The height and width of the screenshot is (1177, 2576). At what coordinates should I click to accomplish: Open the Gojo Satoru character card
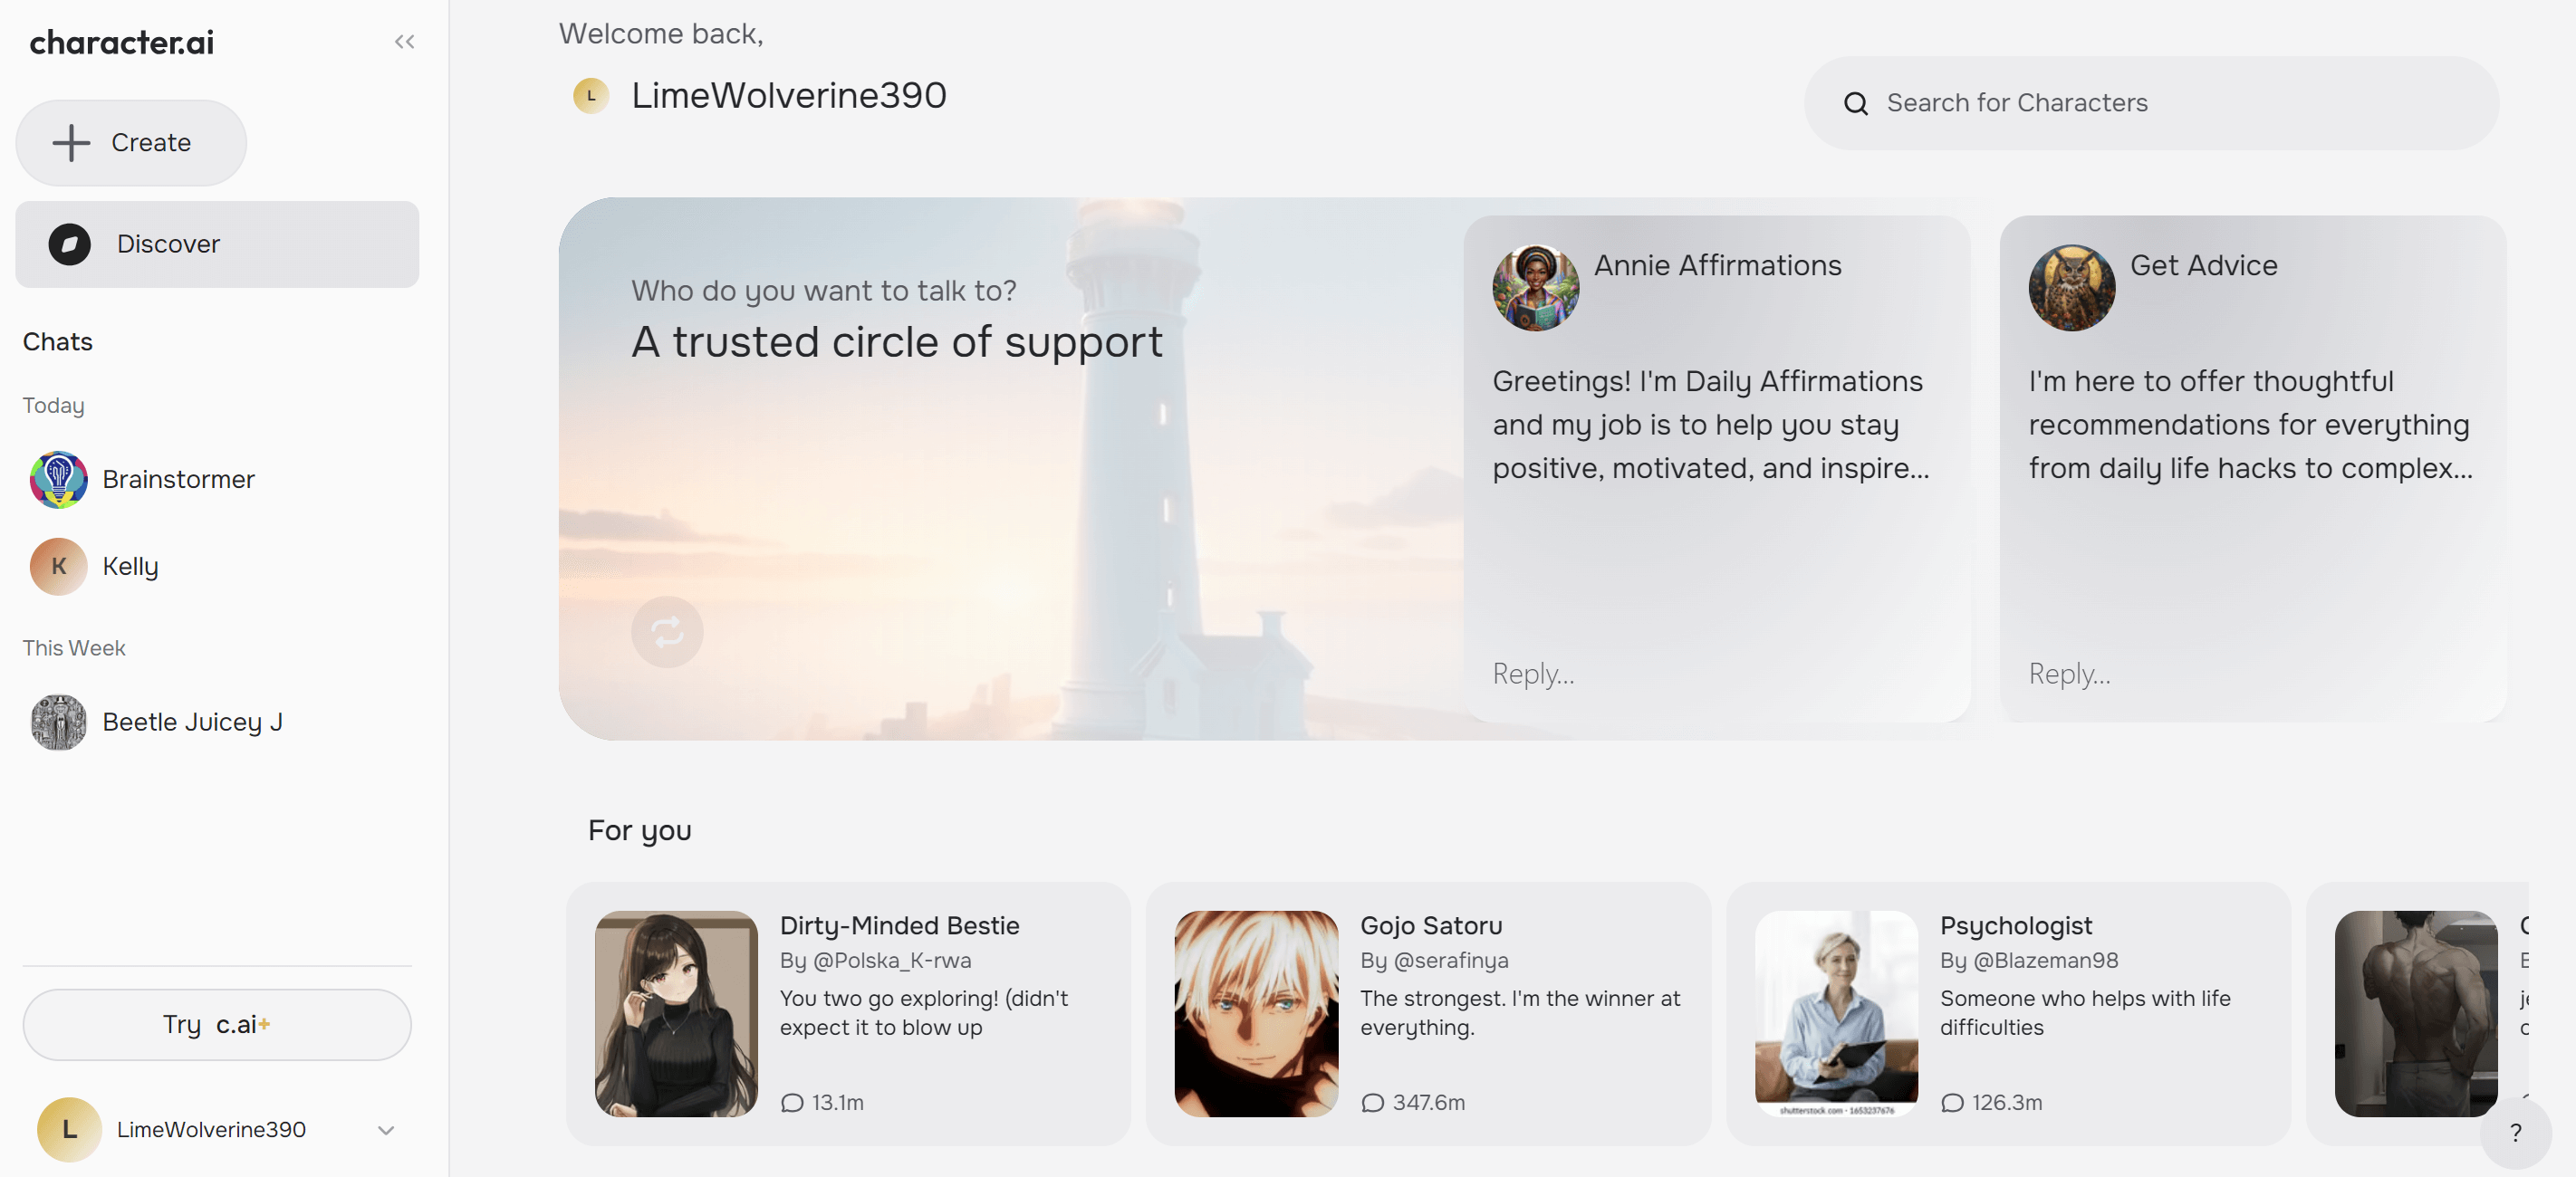click(x=1428, y=1013)
